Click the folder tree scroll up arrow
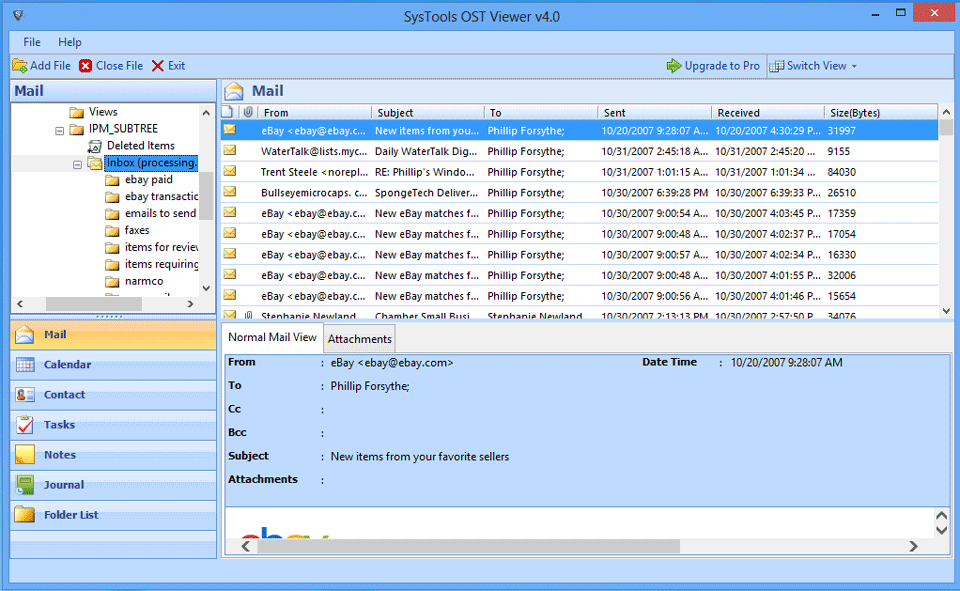 pos(206,113)
